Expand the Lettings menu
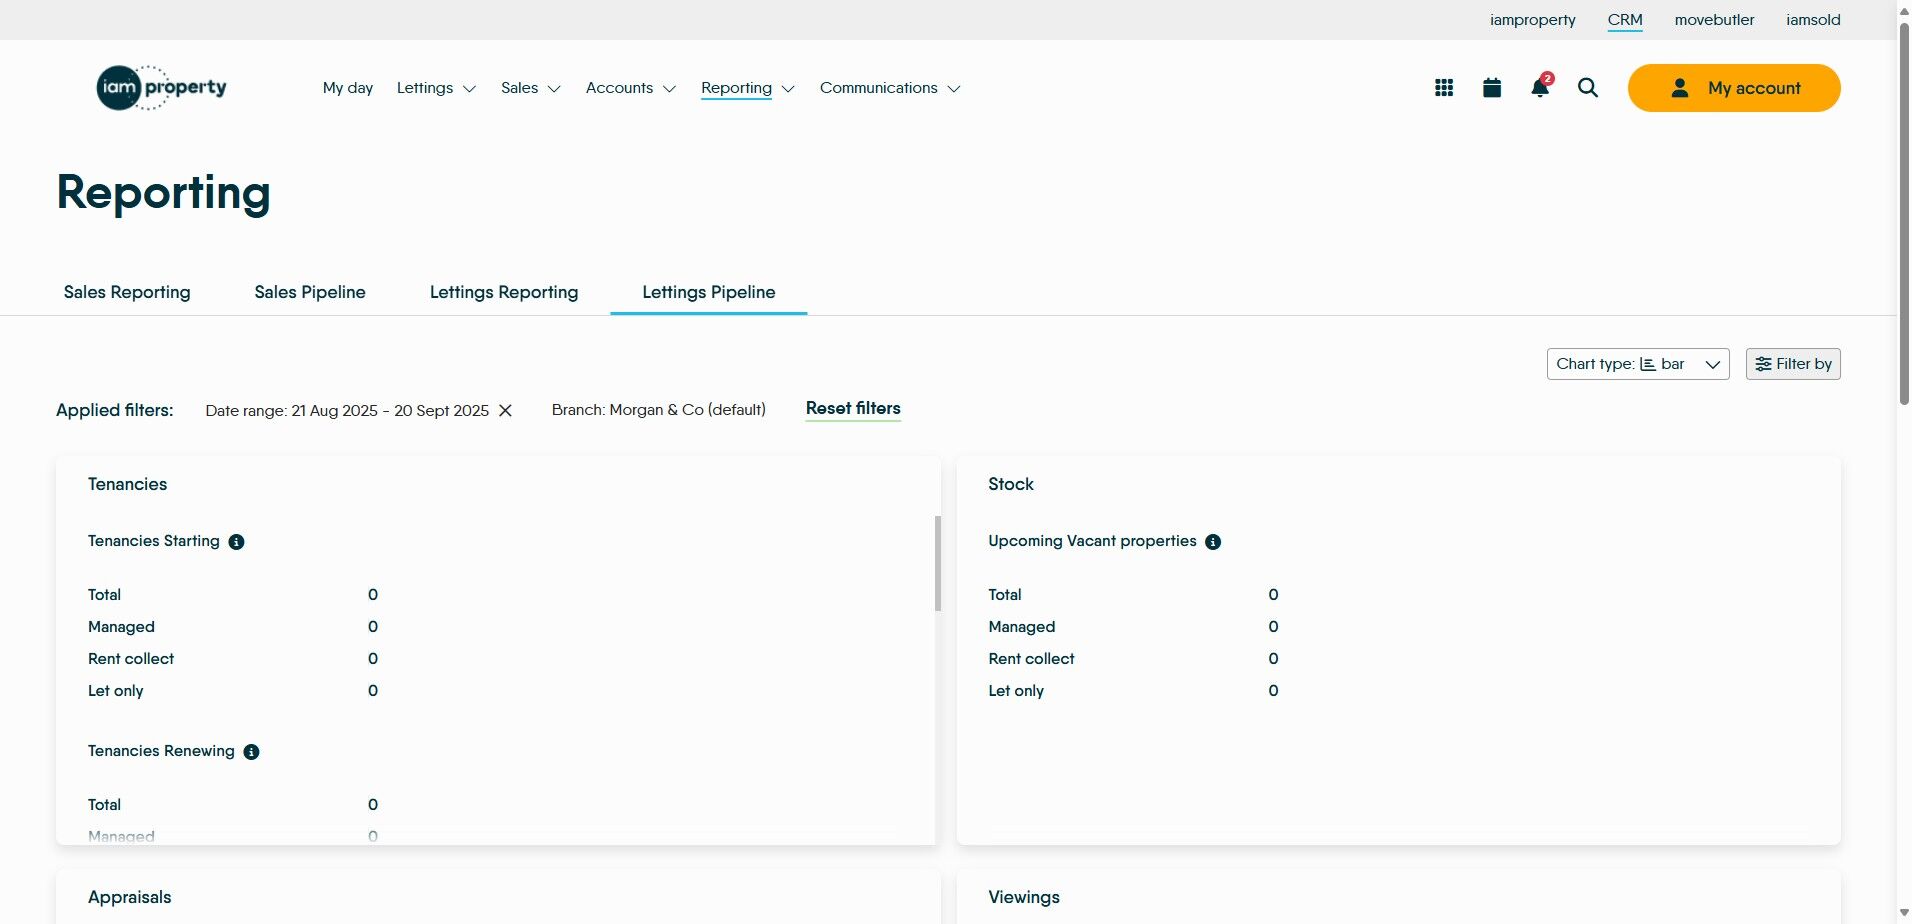 [x=436, y=88]
